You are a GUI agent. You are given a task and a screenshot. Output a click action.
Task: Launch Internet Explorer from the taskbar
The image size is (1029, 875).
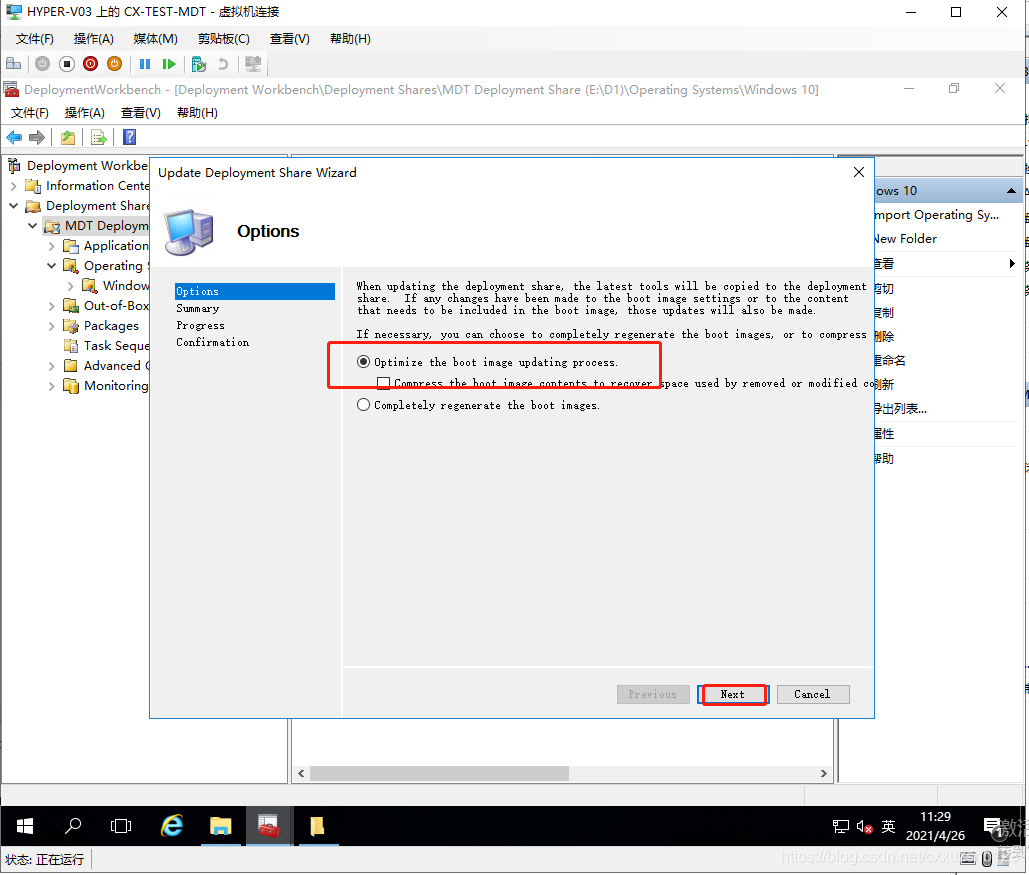[172, 826]
